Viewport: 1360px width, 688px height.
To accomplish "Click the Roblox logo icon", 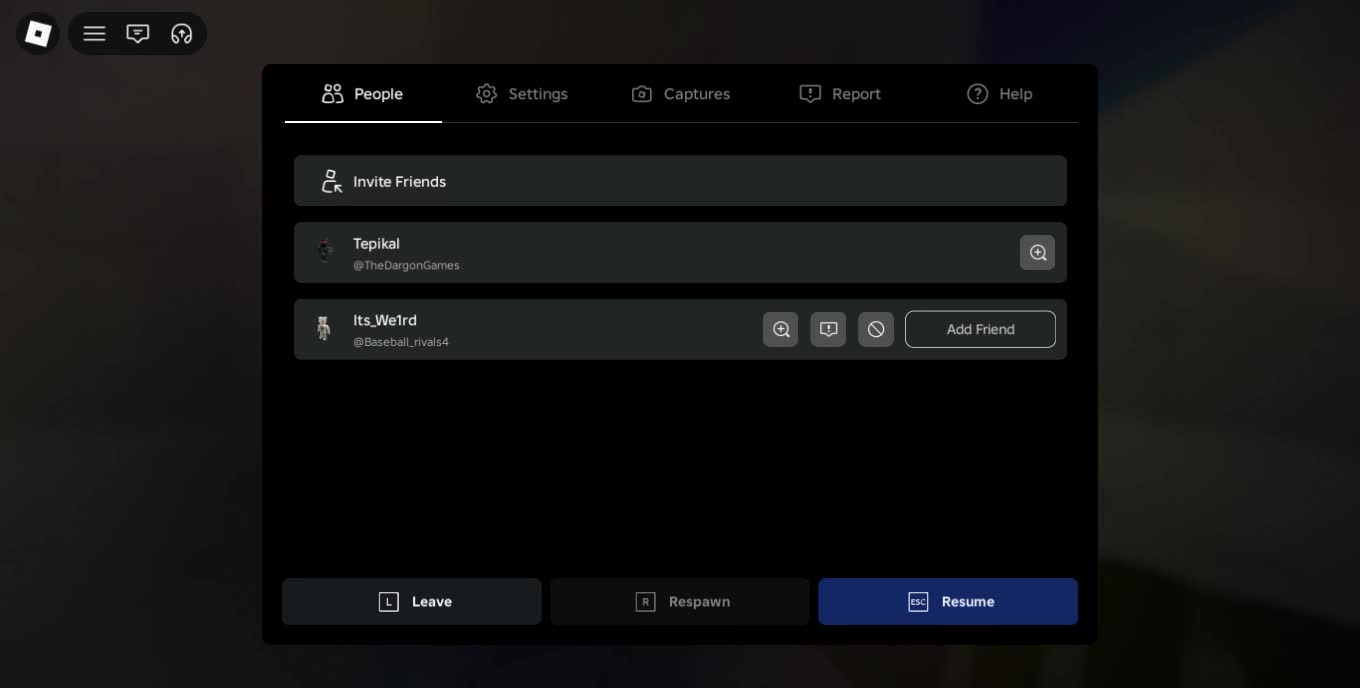I will coord(38,34).
